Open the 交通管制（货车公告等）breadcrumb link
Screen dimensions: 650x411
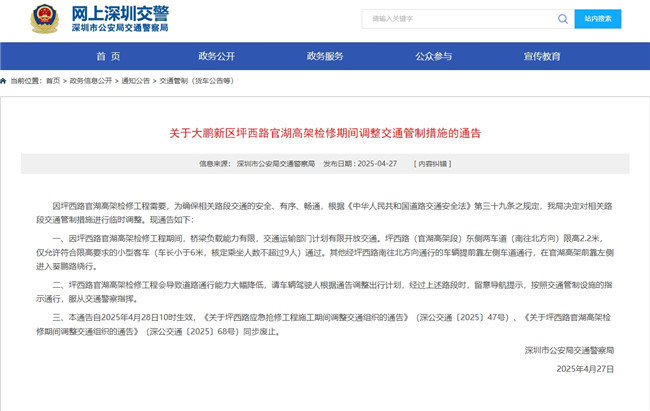[x=193, y=79]
